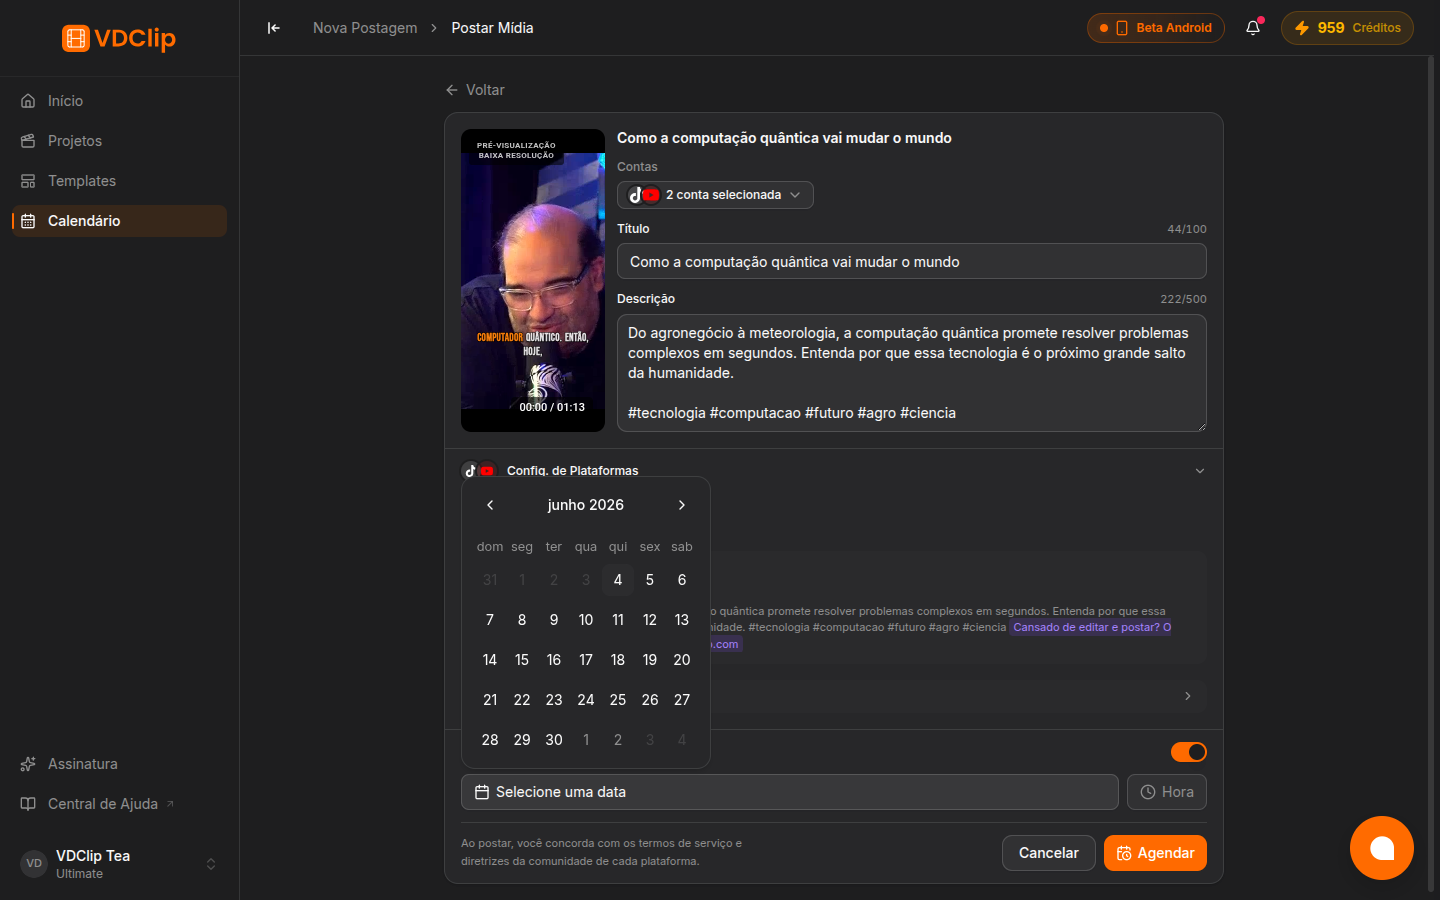1440x900 pixels.
Task: Open the notifications bell
Action: 1253,28
